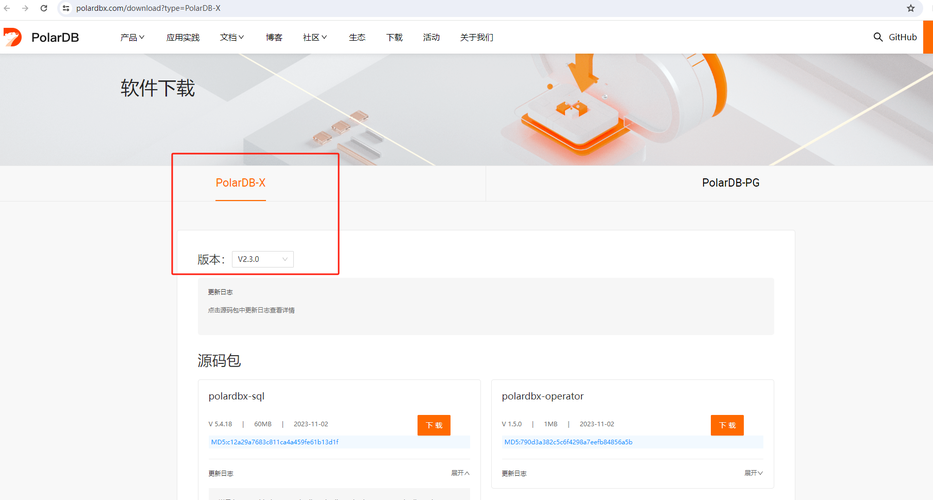The width and height of the screenshot is (933, 500).
Task: Click the polardbx-operator MD5 checksum
Action: pyautogui.click(x=568, y=442)
